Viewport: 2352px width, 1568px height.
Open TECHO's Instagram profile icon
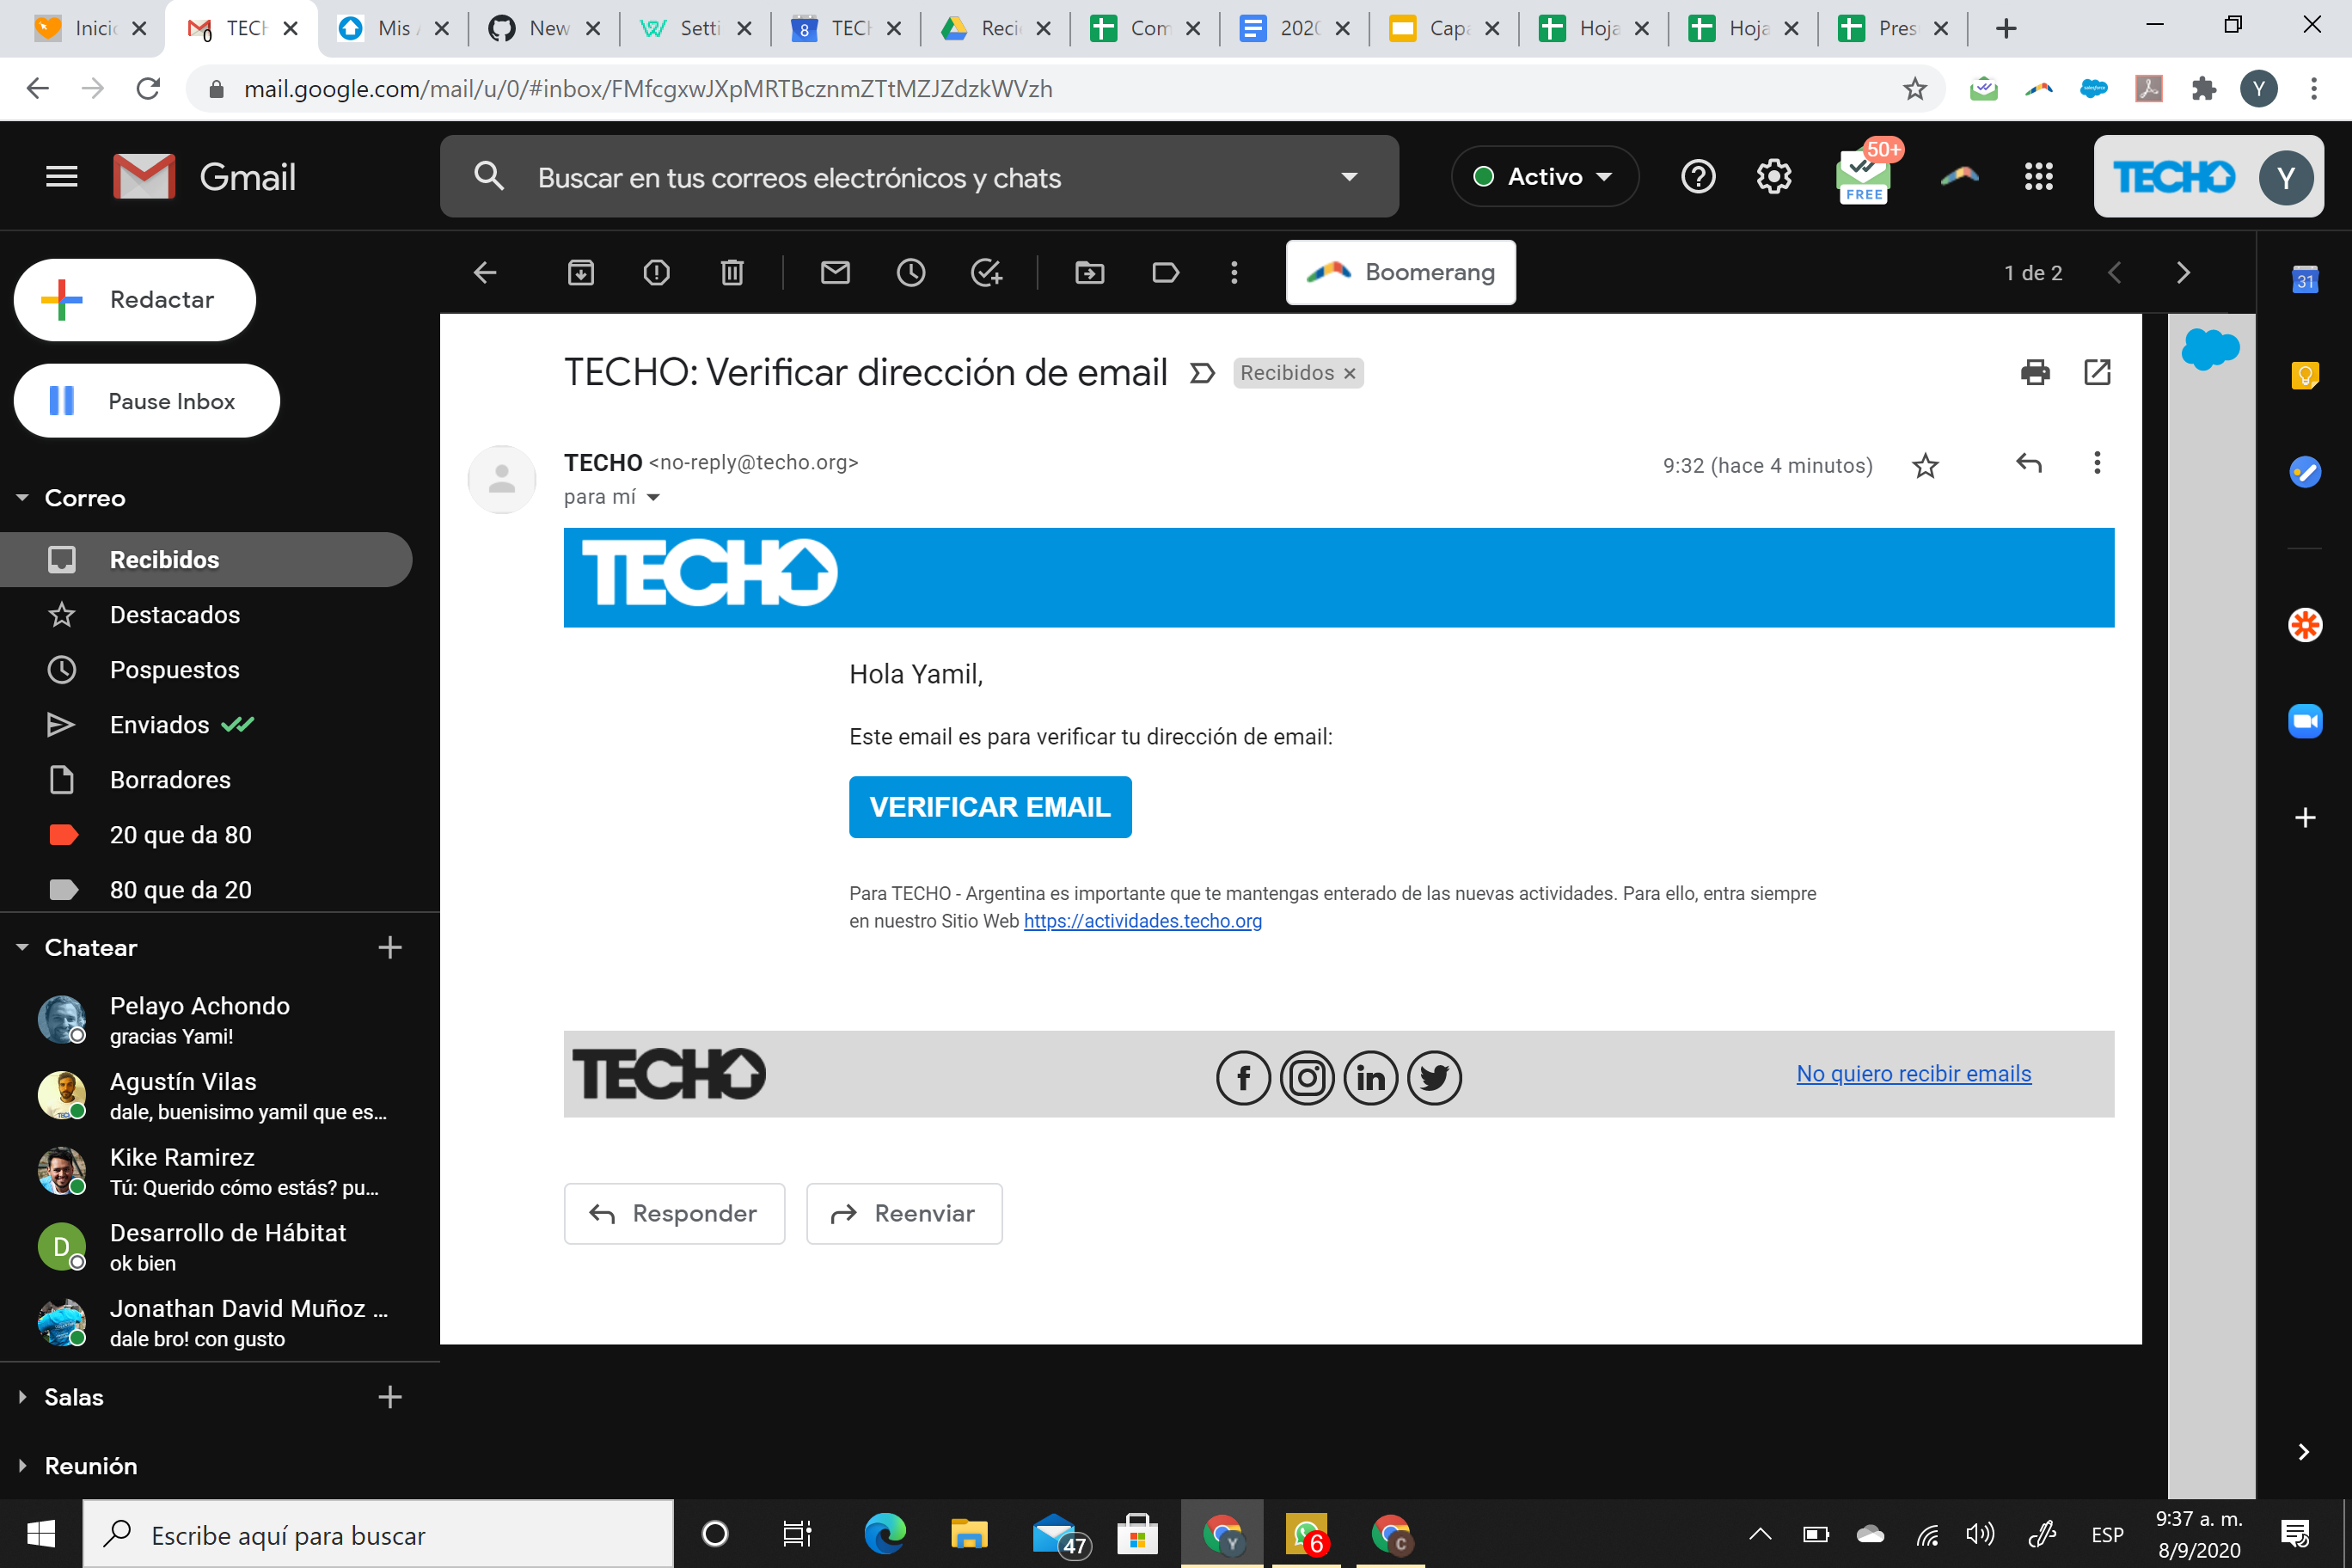click(1307, 1078)
